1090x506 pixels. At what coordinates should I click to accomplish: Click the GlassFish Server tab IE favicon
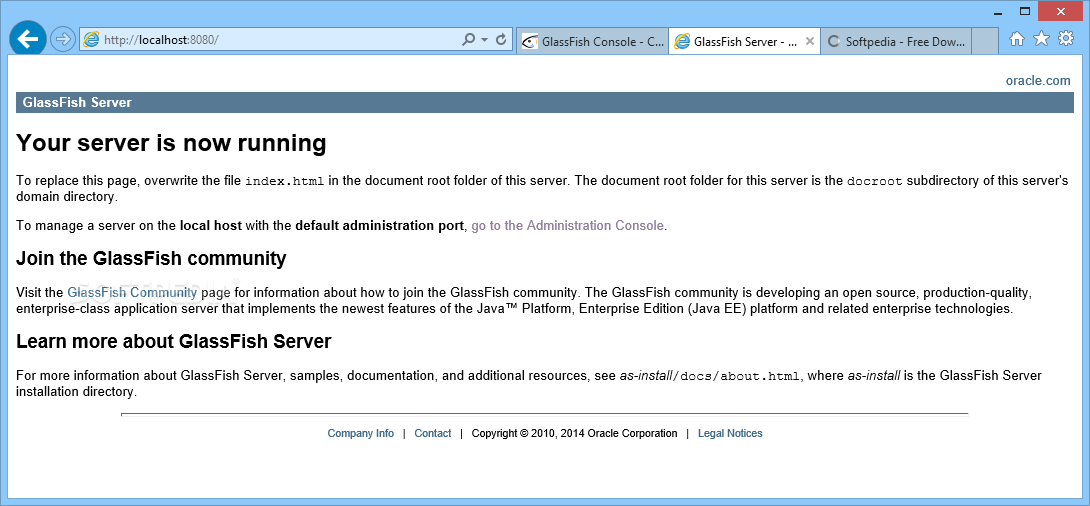click(x=683, y=42)
